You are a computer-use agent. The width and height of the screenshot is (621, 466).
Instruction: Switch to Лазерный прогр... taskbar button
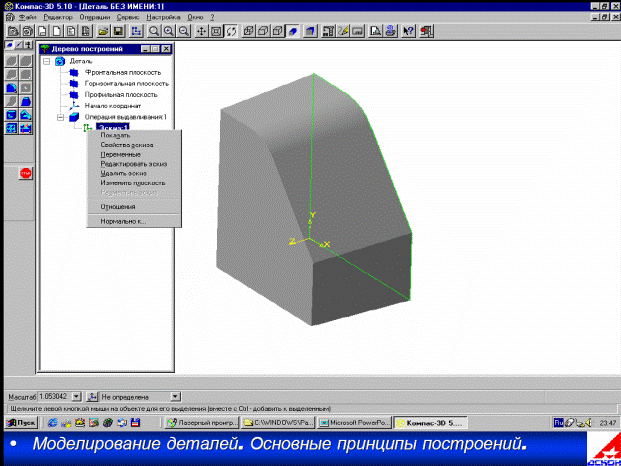tap(202, 423)
